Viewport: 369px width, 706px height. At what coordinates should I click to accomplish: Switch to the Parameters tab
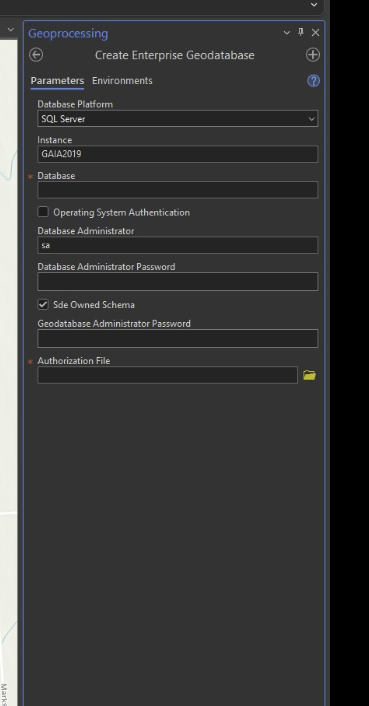[x=57, y=81]
